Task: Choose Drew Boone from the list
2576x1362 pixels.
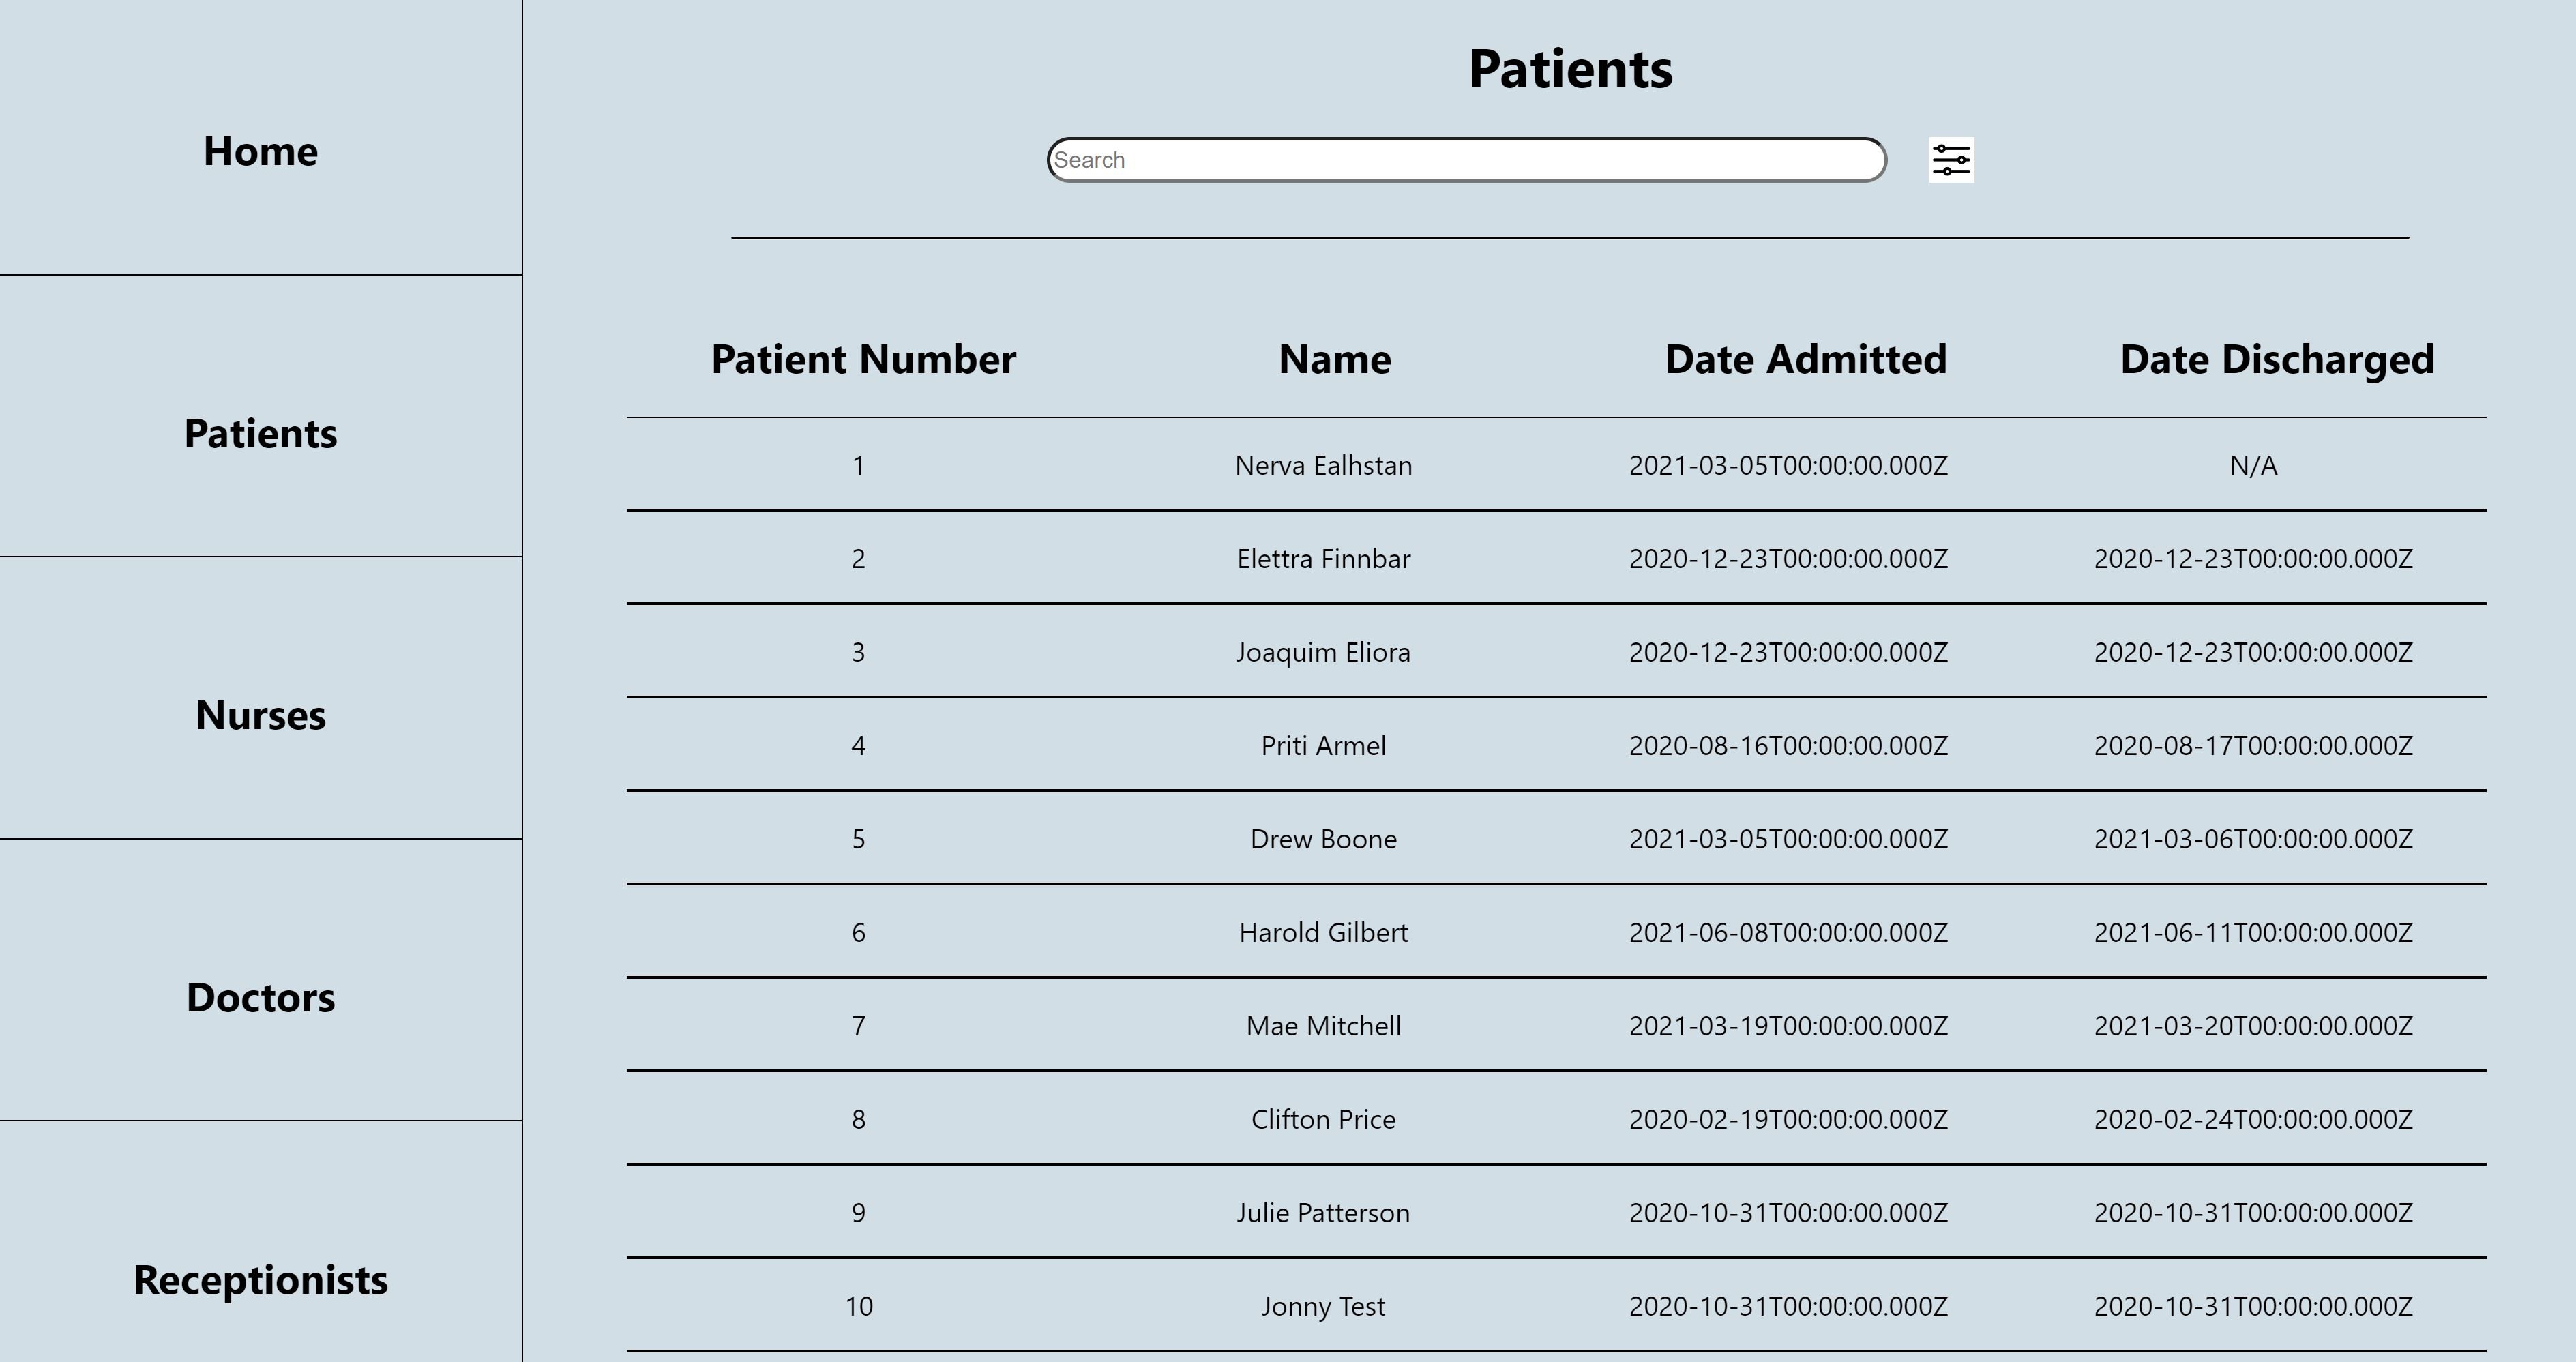Action: (x=1323, y=840)
